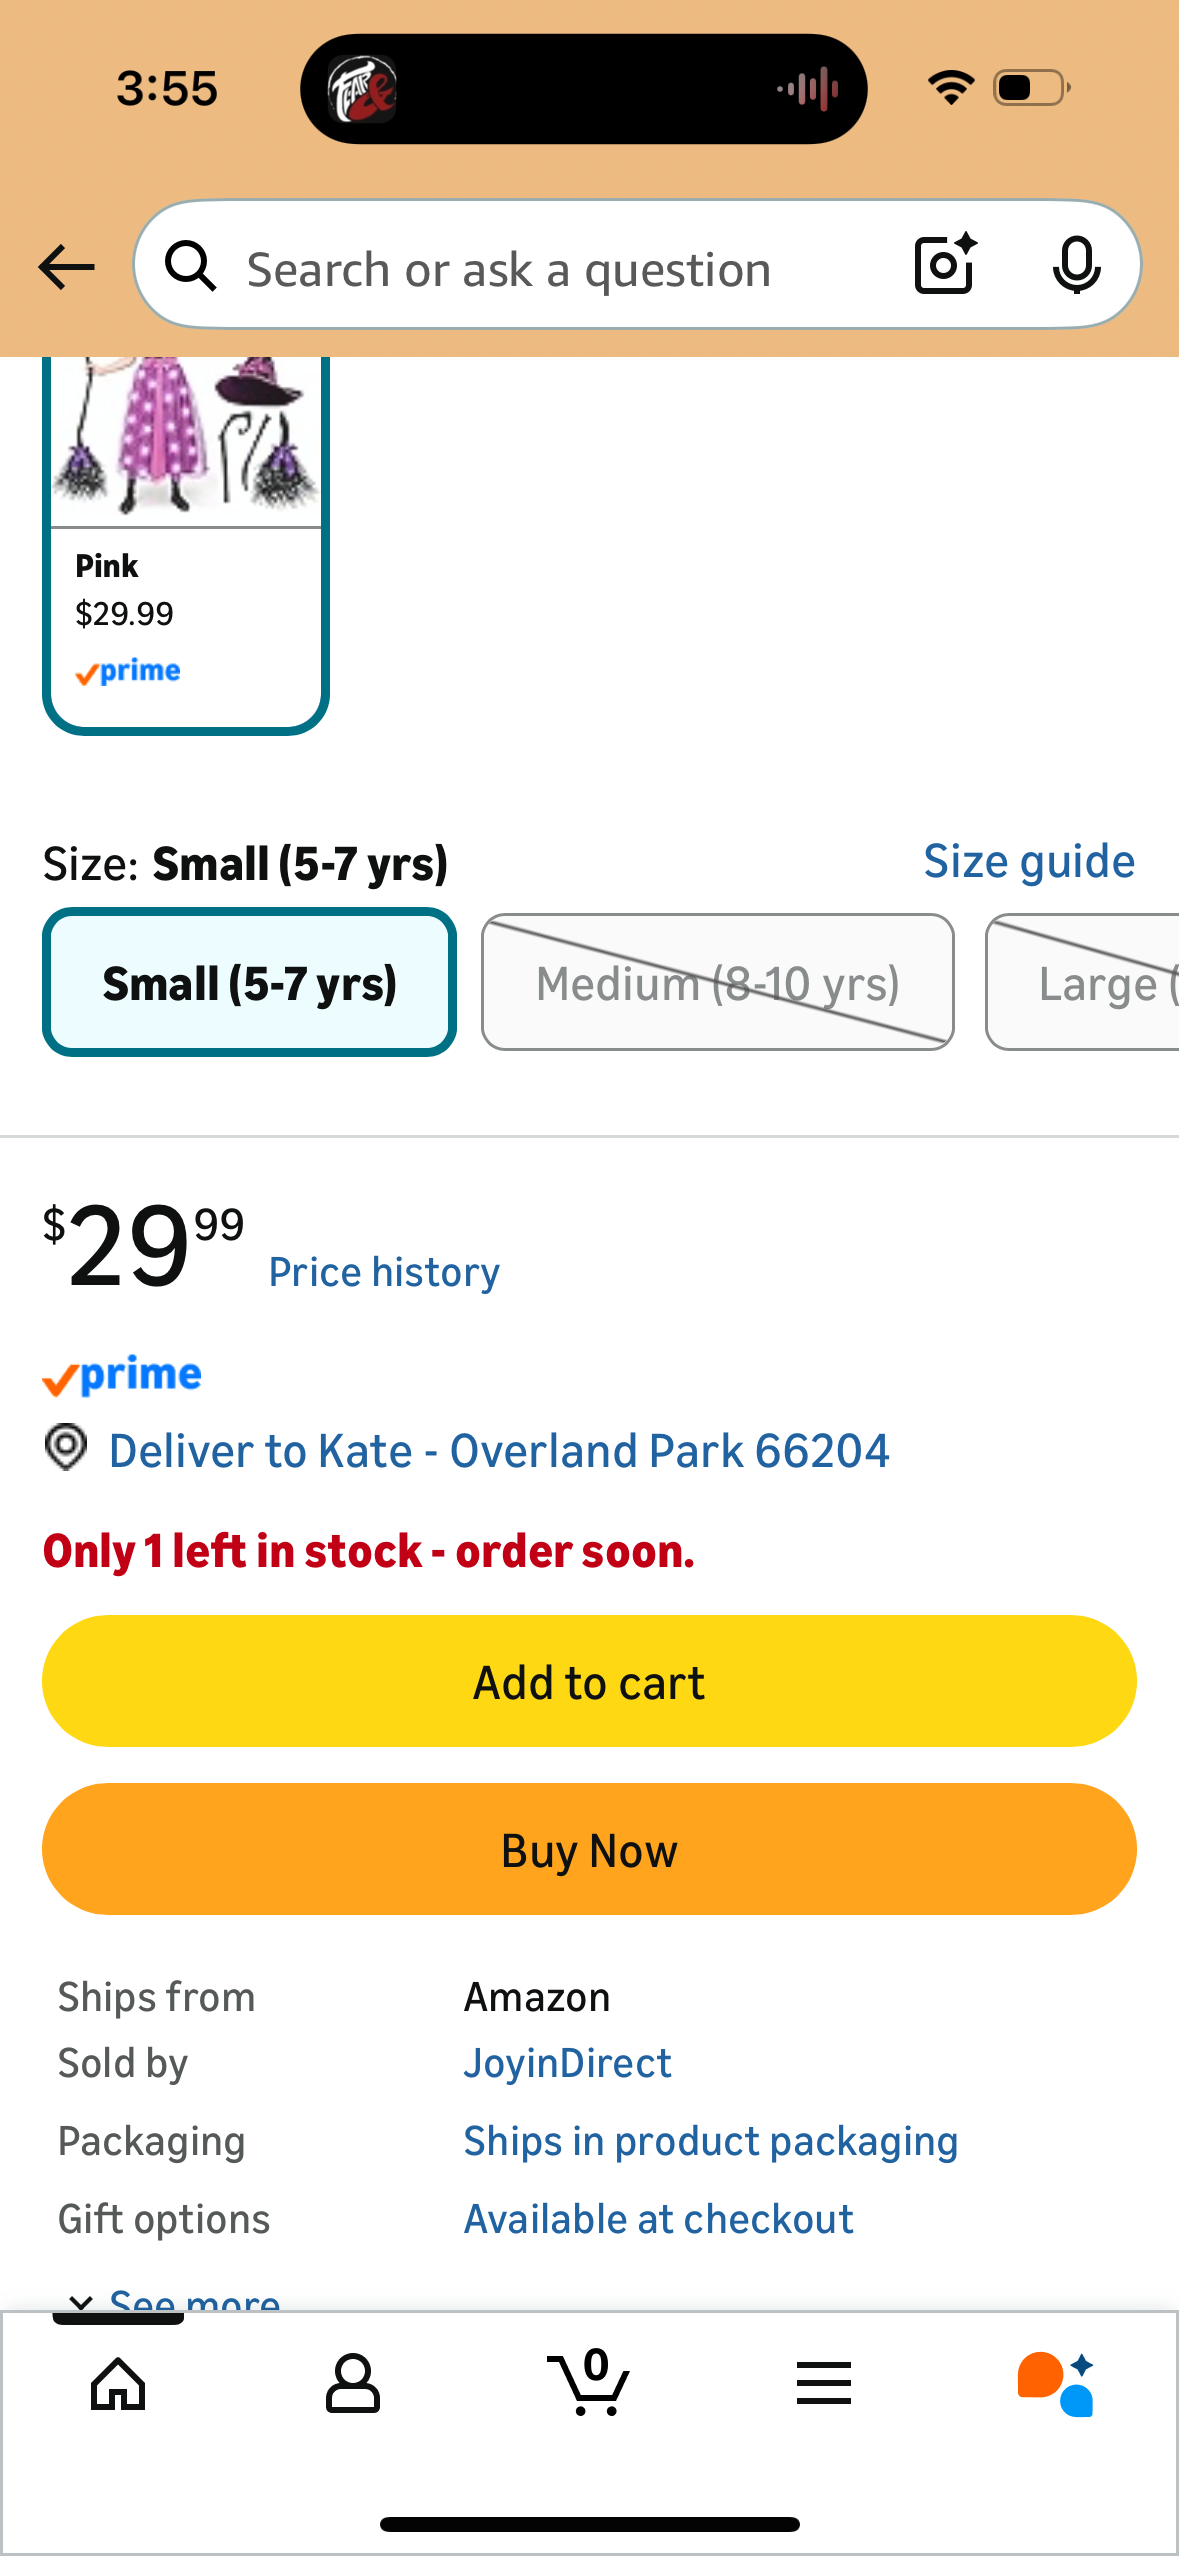
Task: Open camera lens search icon
Action: [x=945, y=265]
